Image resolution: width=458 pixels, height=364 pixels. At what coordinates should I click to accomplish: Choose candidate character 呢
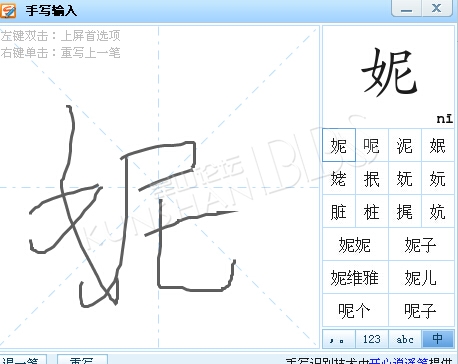tap(372, 145)
